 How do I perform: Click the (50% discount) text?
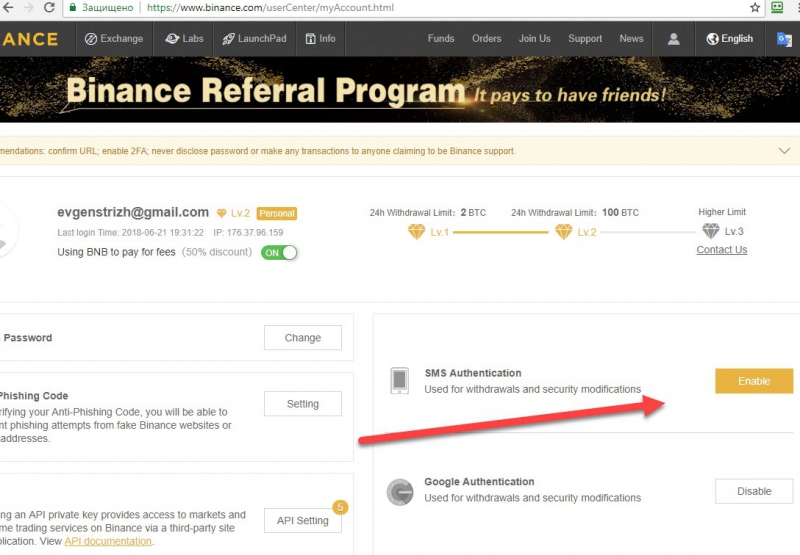[x=217, y=252]
